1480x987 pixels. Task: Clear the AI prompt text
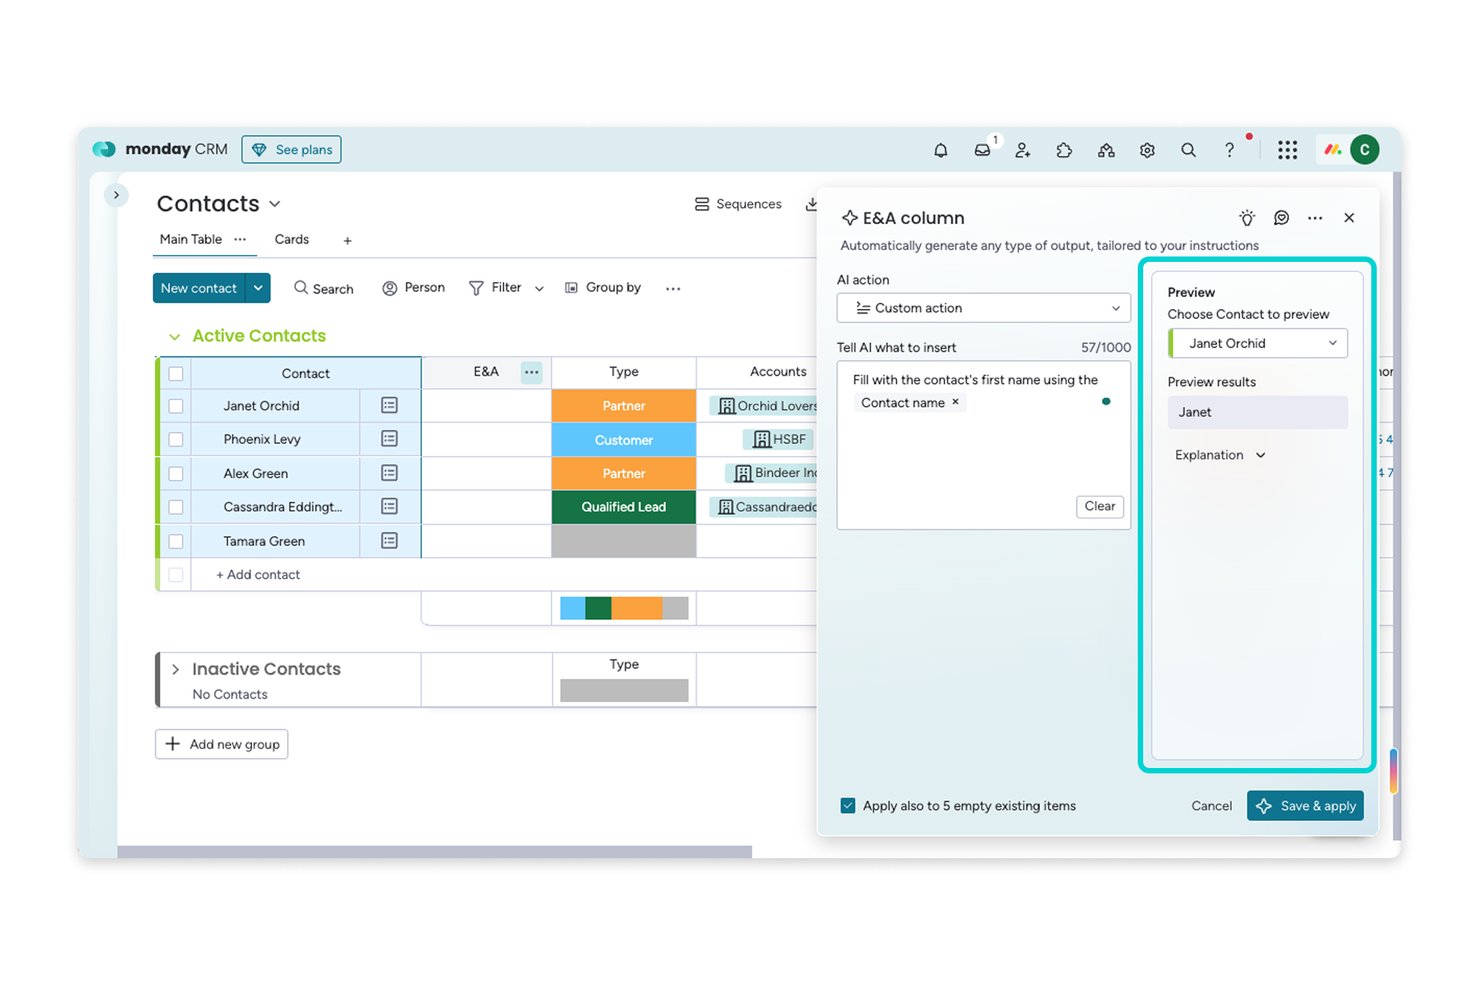click(x=1100, y=507)
